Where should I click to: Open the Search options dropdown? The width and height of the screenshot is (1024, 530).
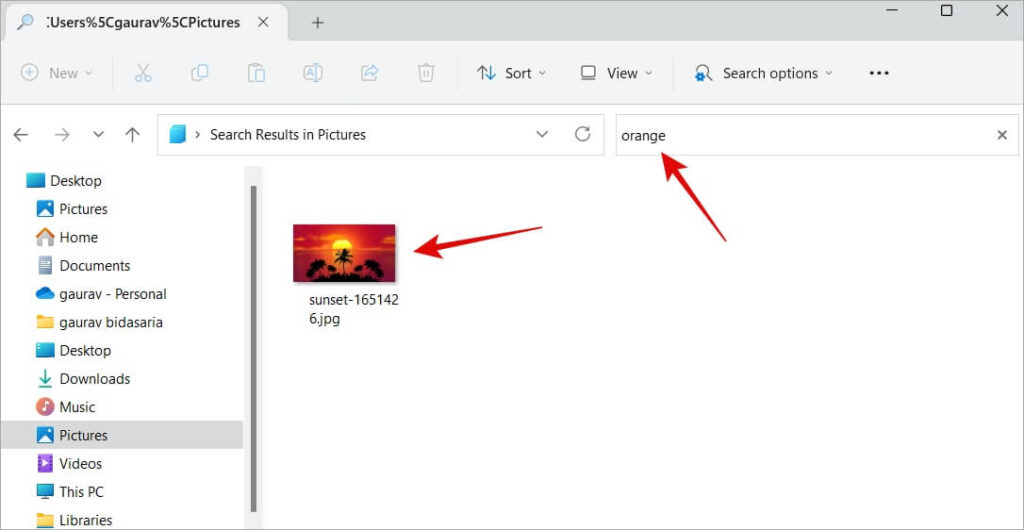click(763, 73)
